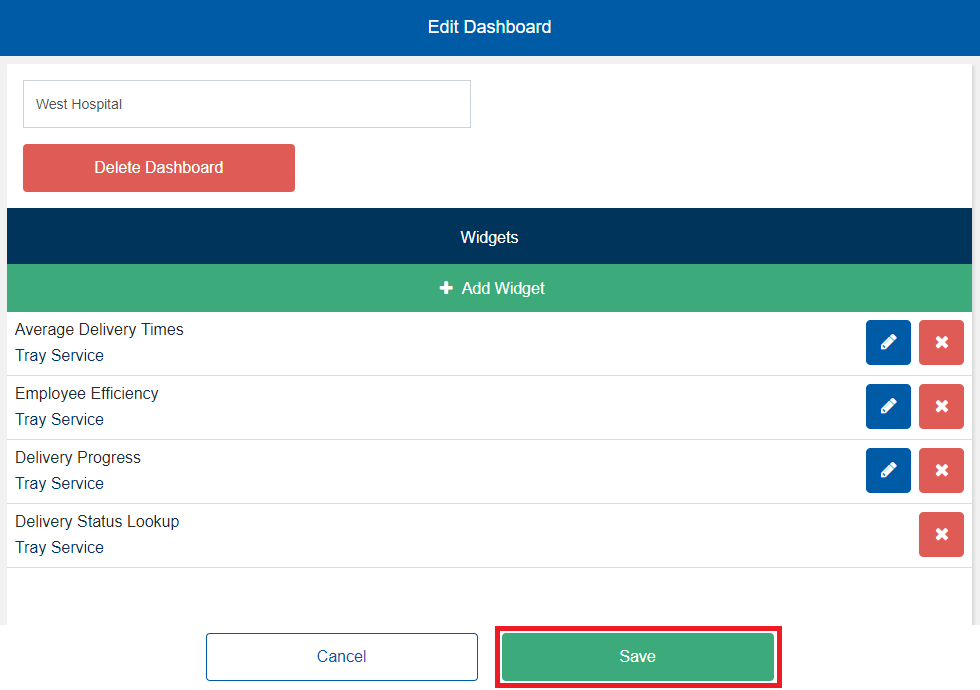Click the Widgets section header
Viewport: 980px width, 690px height.
pyautogui.click(x=489, y=237)
